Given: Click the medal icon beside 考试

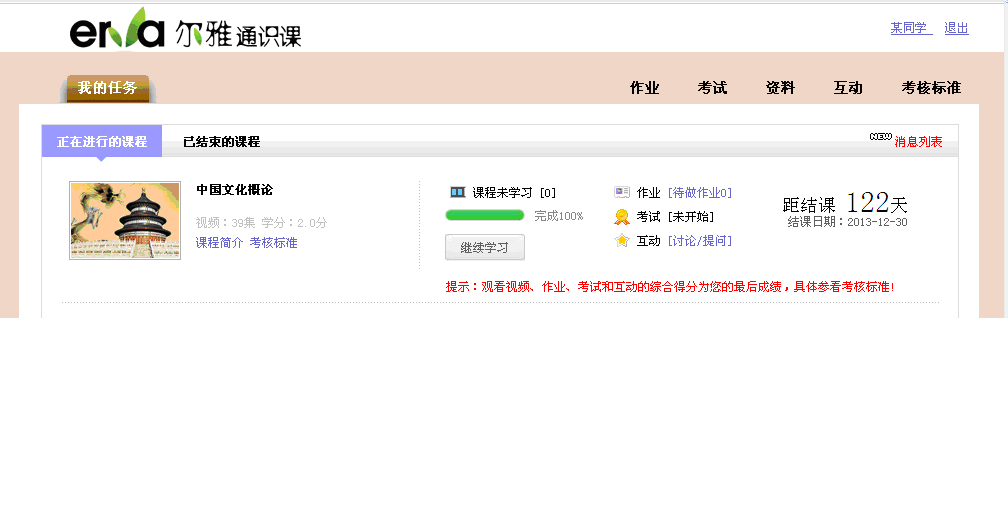Looking at the screenshot, I should point(622,216).
